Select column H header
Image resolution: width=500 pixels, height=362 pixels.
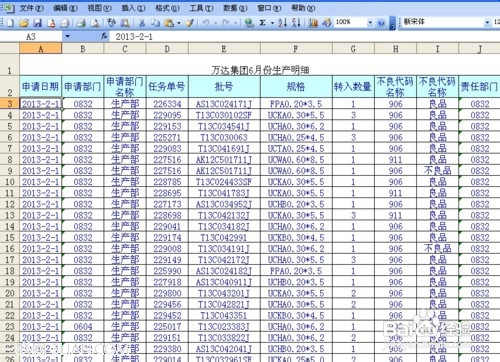tap(395, 49)
